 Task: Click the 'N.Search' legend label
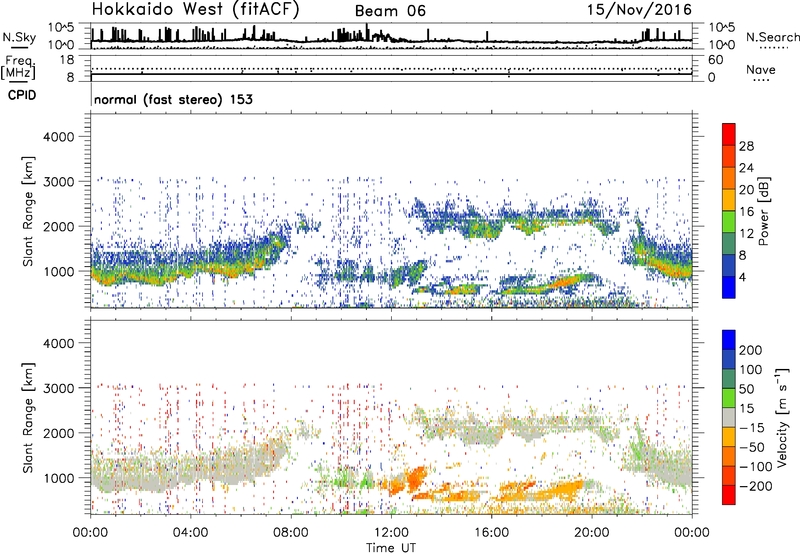tap(773, 37)
